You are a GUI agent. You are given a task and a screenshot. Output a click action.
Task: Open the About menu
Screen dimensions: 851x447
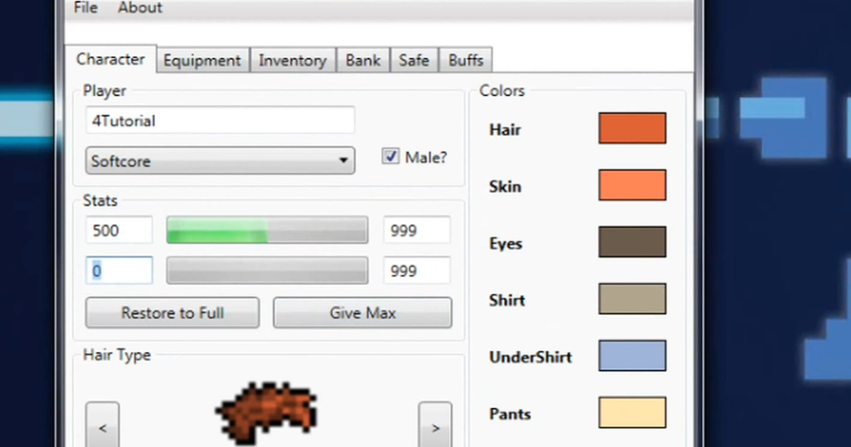point(140,8)
